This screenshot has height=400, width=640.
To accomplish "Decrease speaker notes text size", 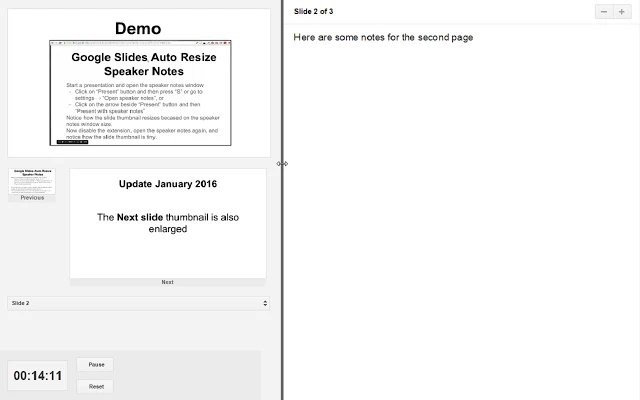I will pyautogui.click(x=604, y=12).
